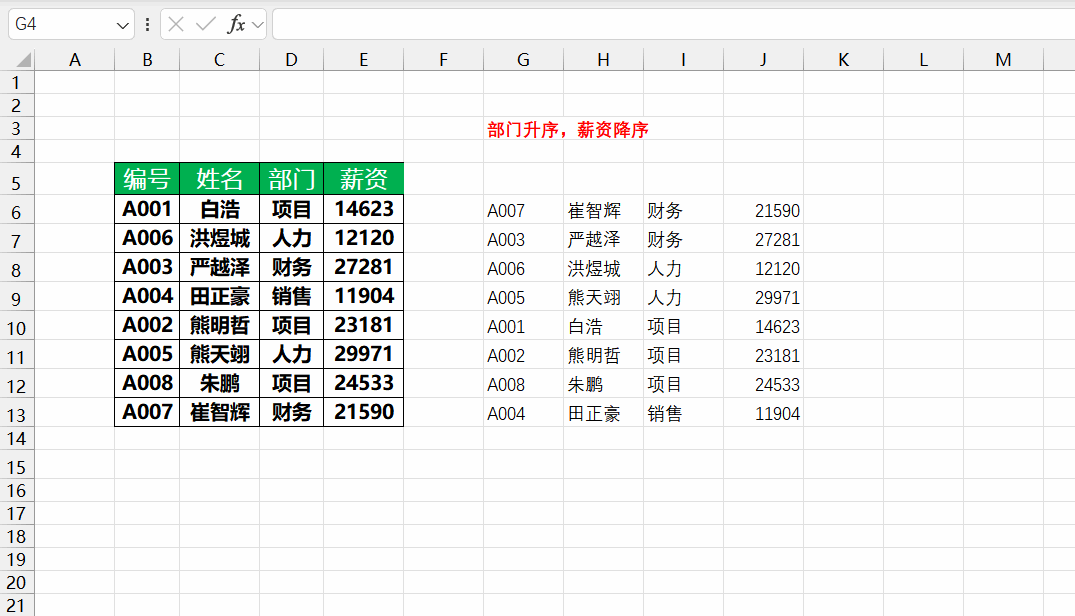Select column B header

coord(147,60)
